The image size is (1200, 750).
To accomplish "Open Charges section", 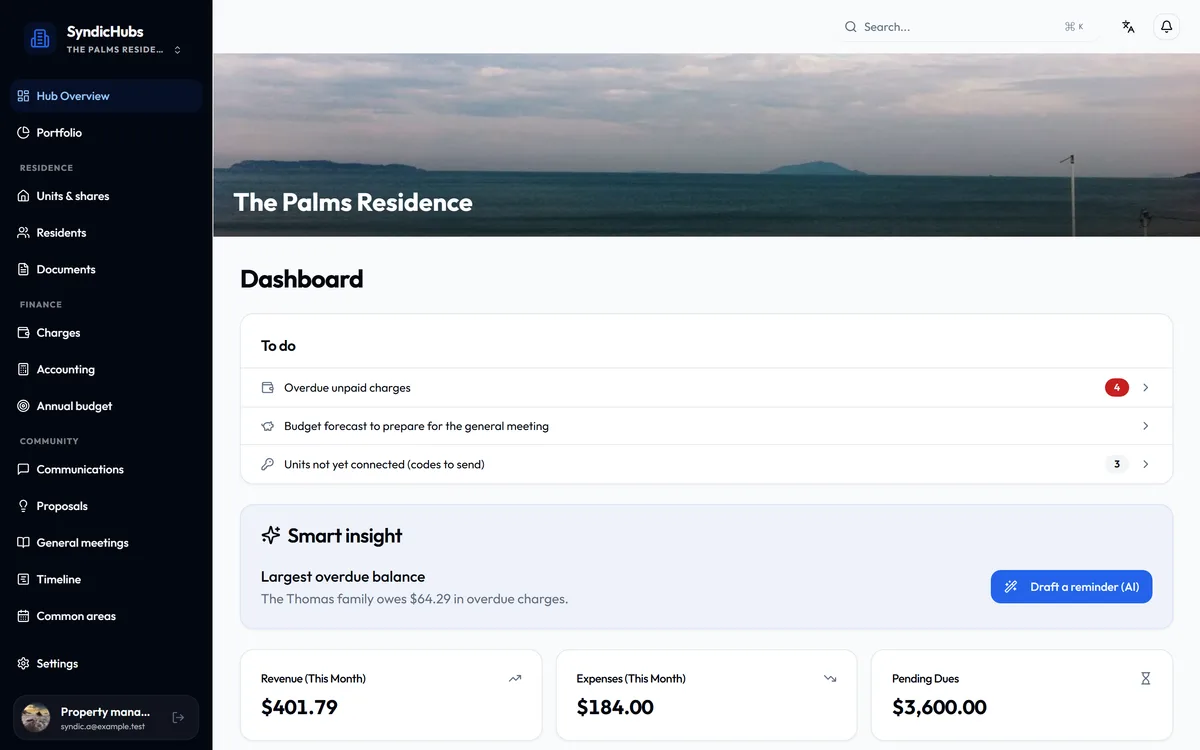I will (x=106, y=333).
